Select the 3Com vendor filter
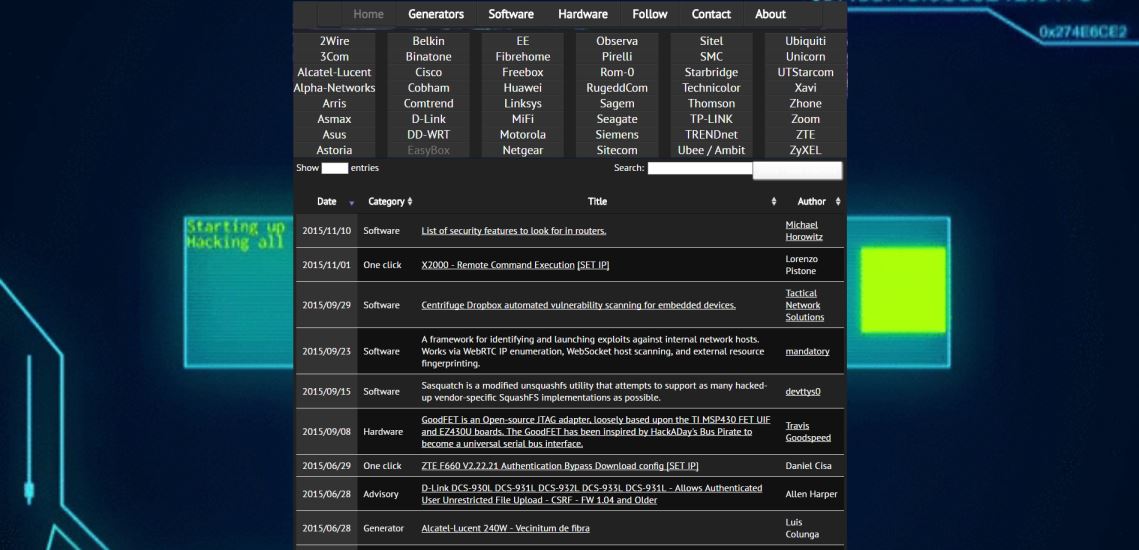1139x550 pixels. pos(334,57)
